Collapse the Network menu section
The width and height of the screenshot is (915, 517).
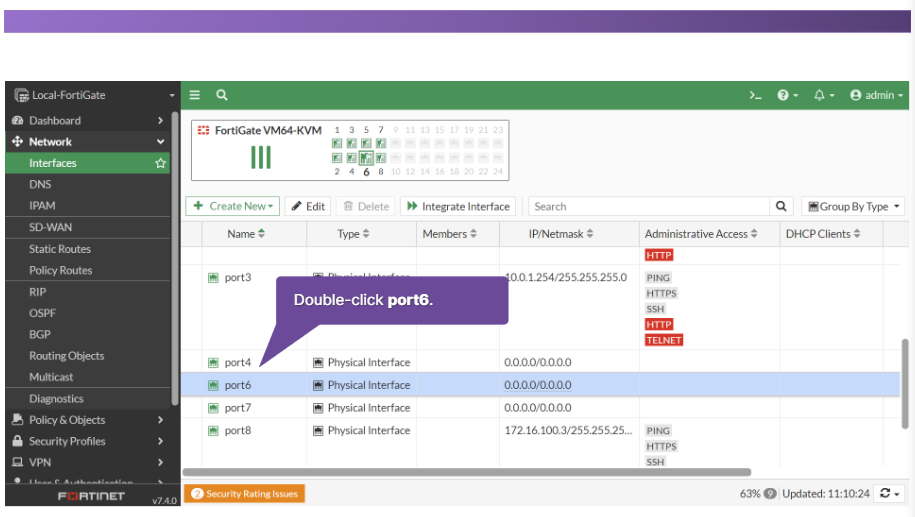88,142
